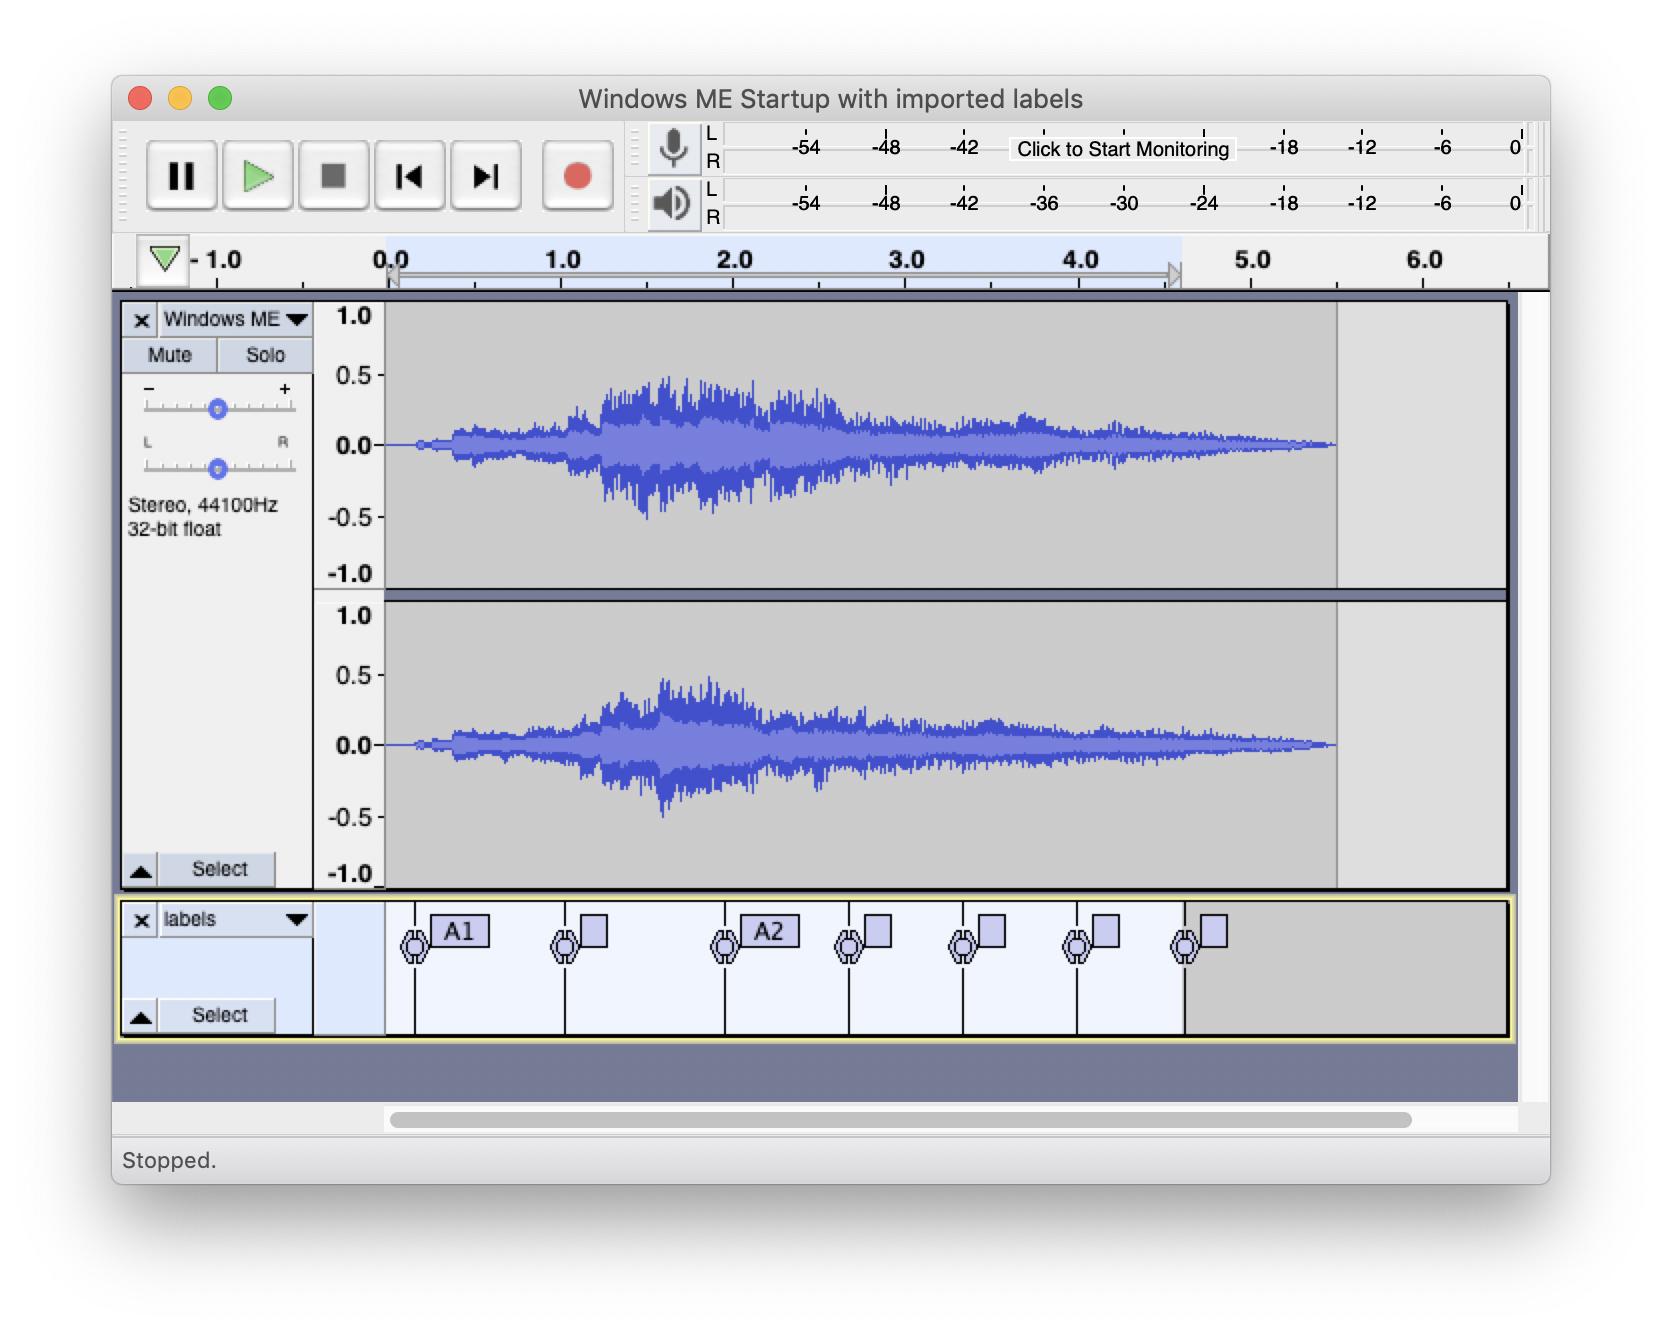Select the A2 label text box
This screenshot has height=1332, width=1662.
[x=769, y=931]
